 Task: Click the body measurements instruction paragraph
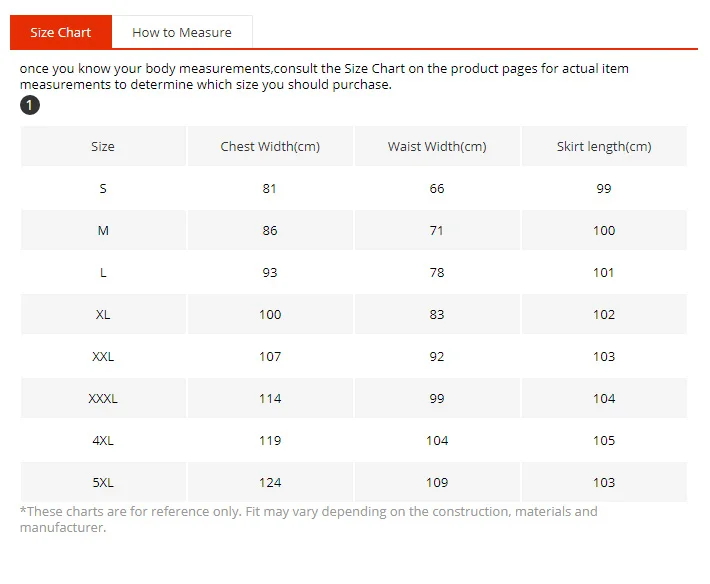(324, 77)
